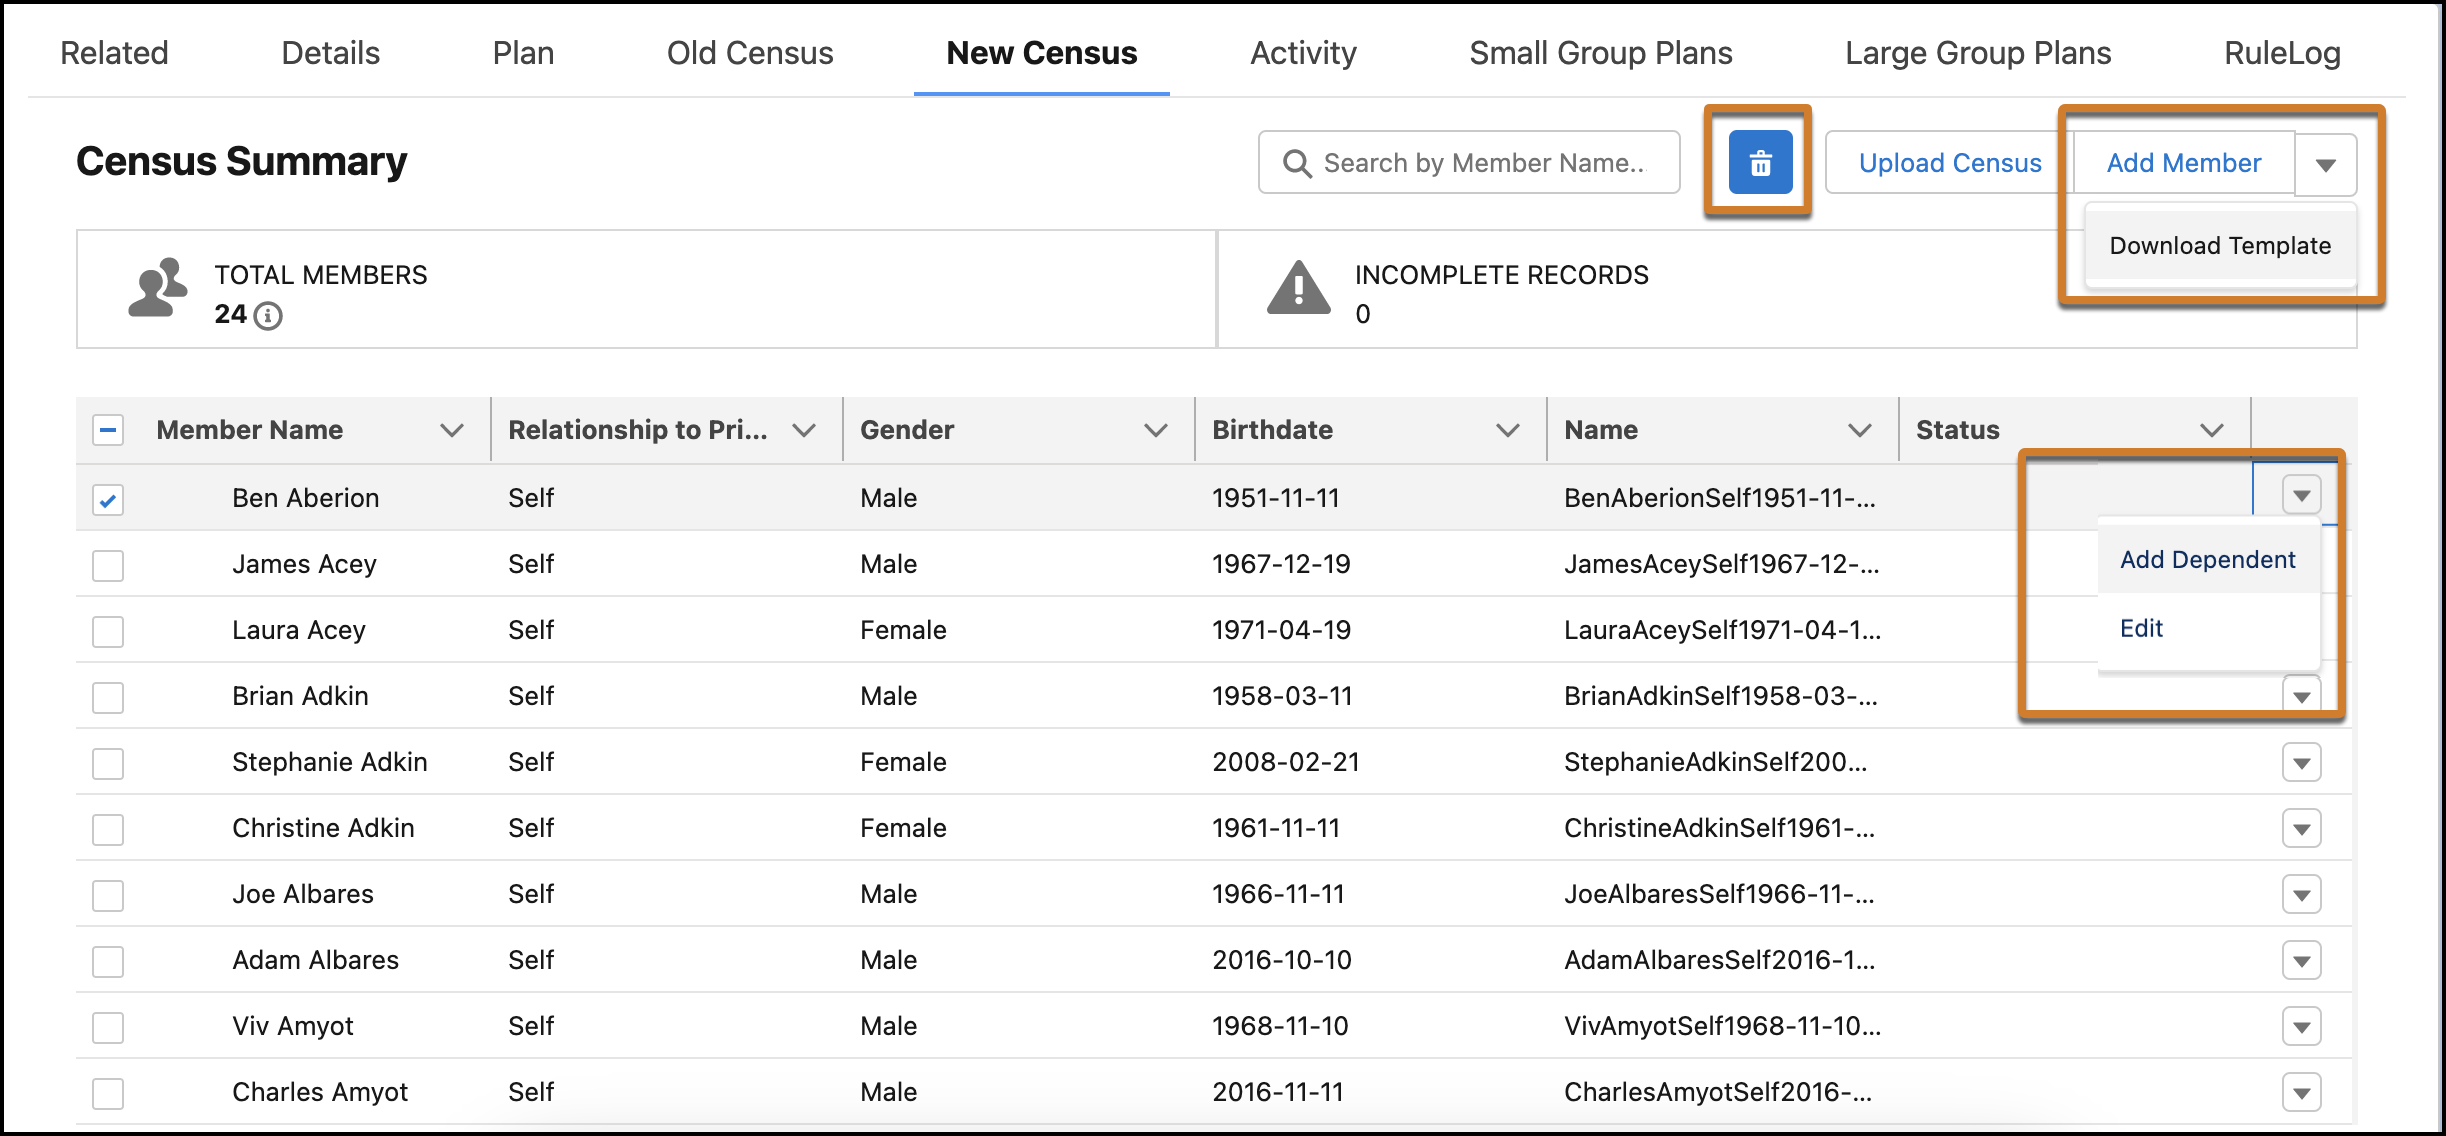This screenshot has height=1136, width=2446.
Task: Toggle Ben Aberion row action dropdown
Action: (x=2302, y=495)
